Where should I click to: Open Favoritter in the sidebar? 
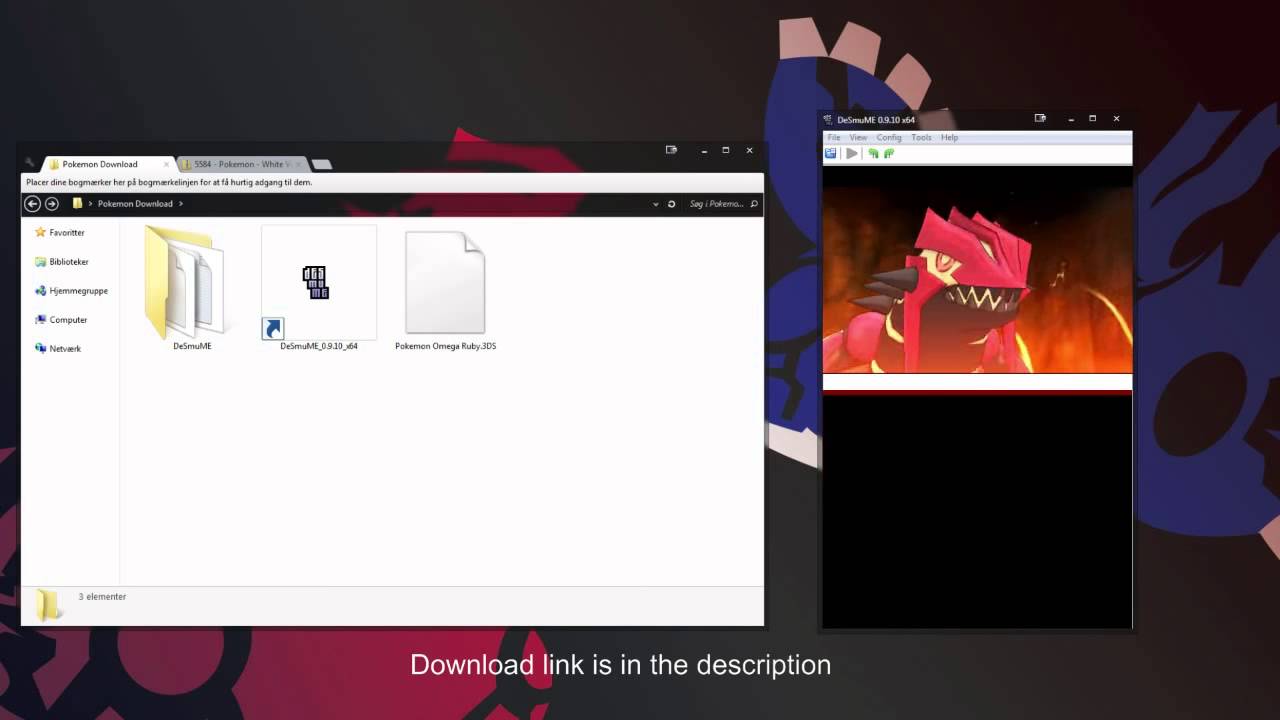(60, 232)
